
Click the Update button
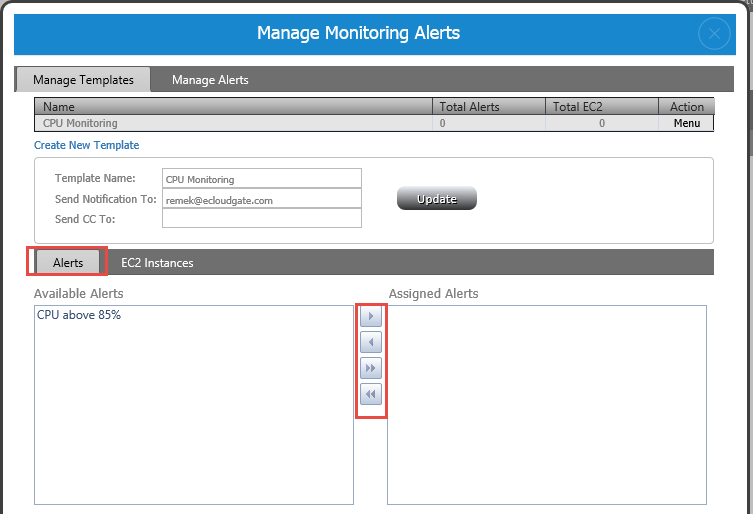click(437, 198)
